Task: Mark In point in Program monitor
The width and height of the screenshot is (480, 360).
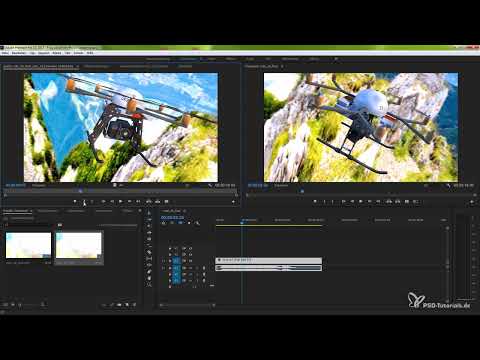Action: (324, 202)
